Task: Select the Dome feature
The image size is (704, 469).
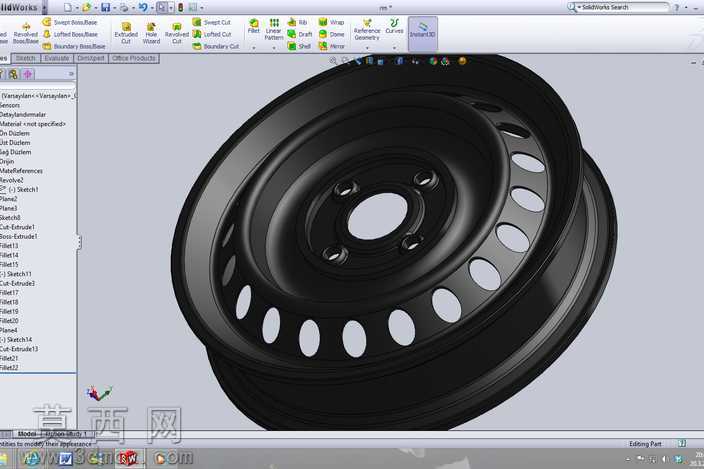Action: (331, 34)
